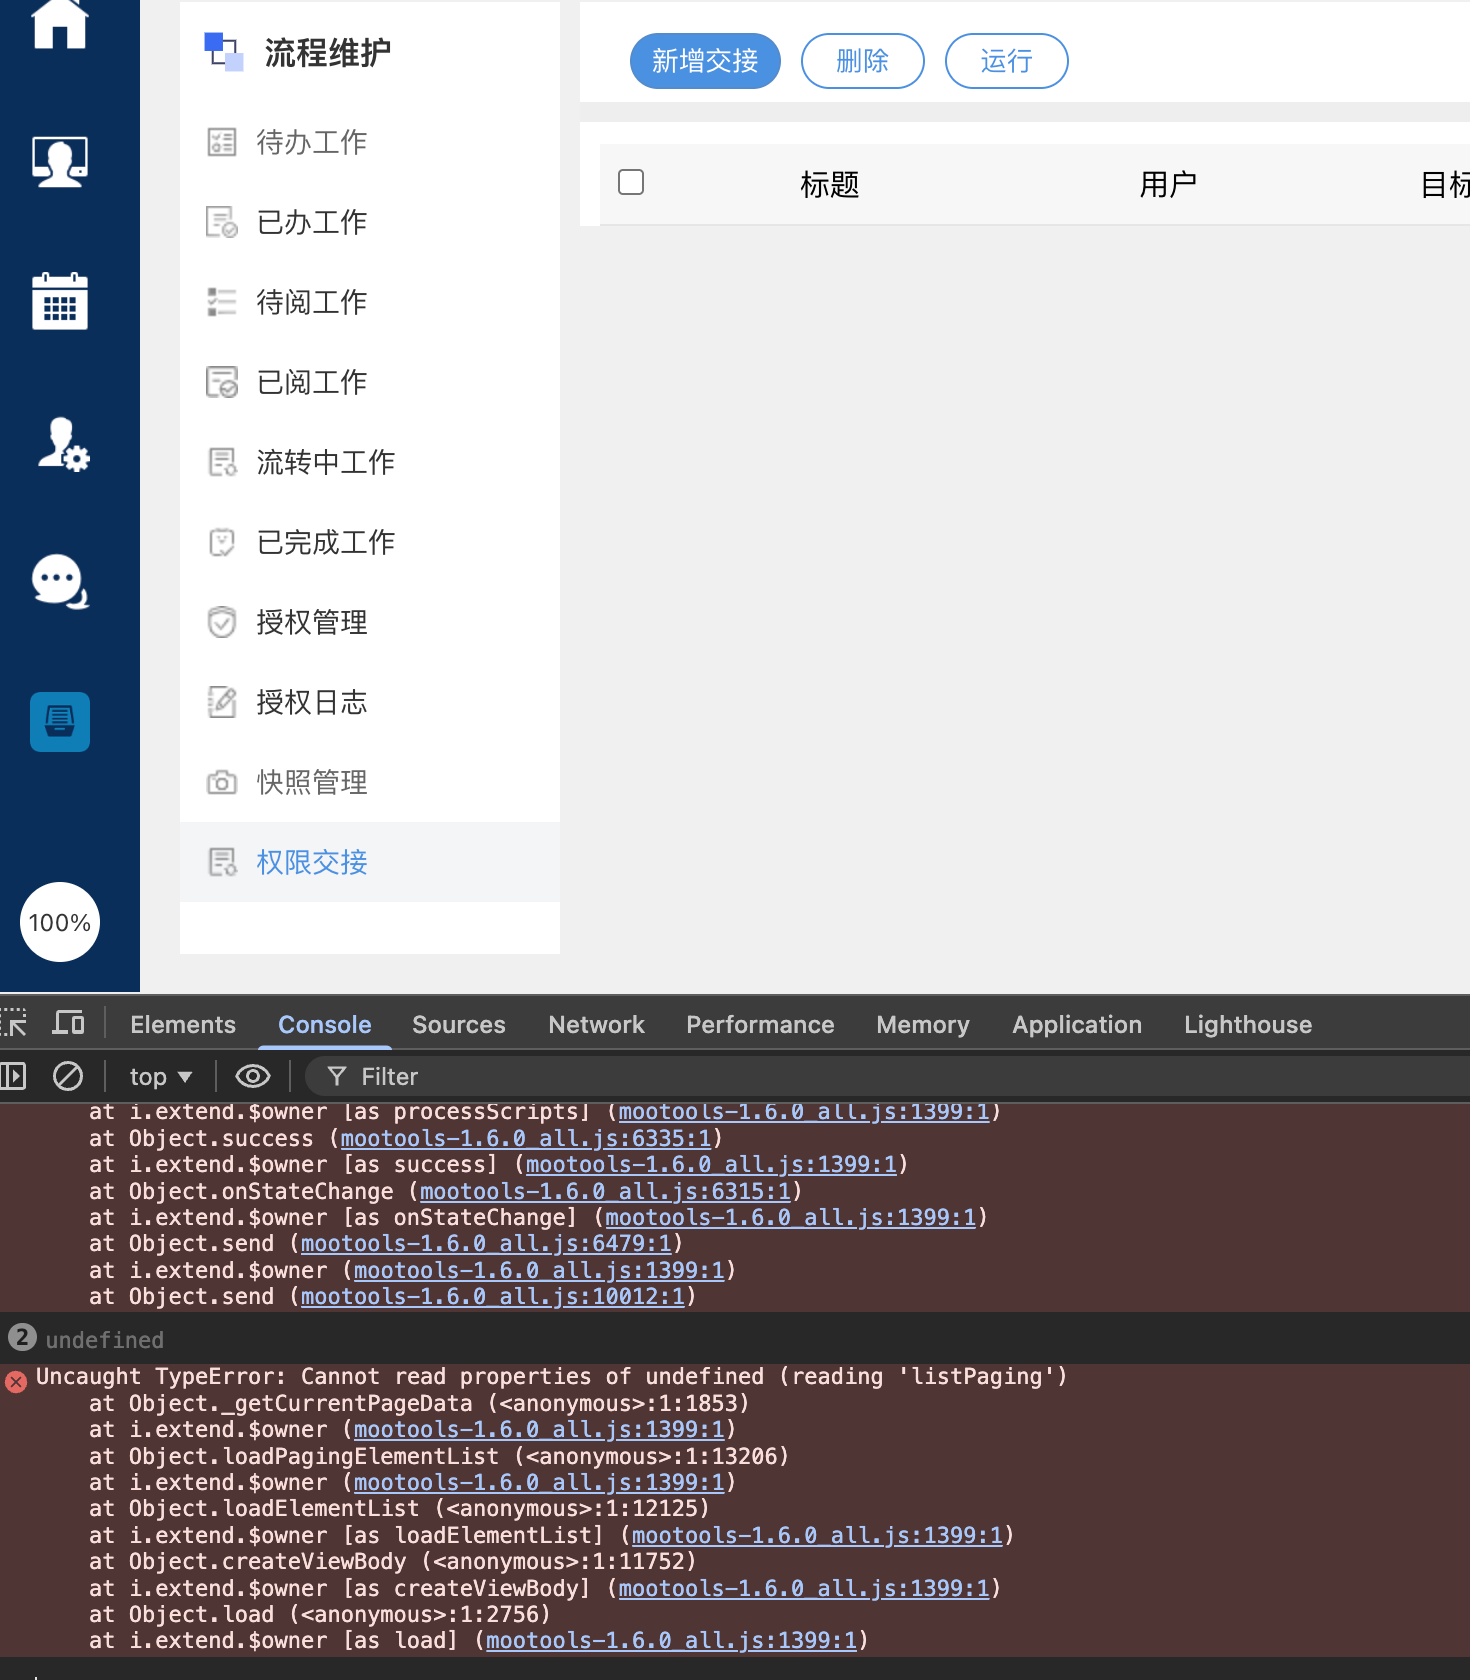
Task: Open the chat bubble messaging icon
Action: (x=60, y=581)
